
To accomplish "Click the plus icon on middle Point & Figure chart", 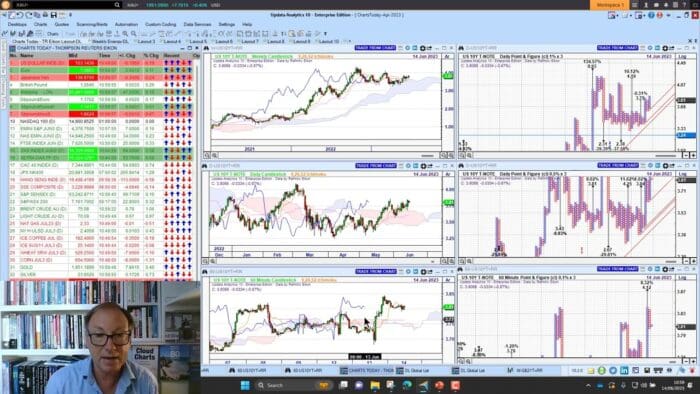I will (693, 261).
